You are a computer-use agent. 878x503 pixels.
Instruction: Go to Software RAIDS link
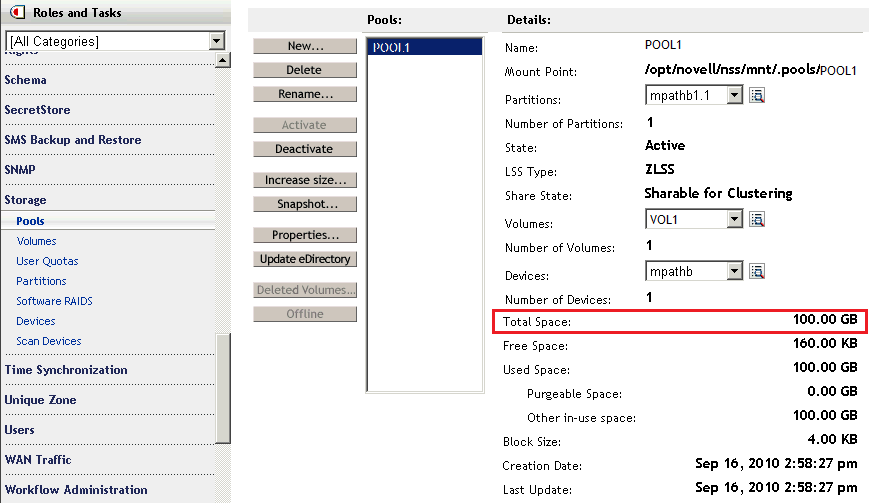(54, 301)
